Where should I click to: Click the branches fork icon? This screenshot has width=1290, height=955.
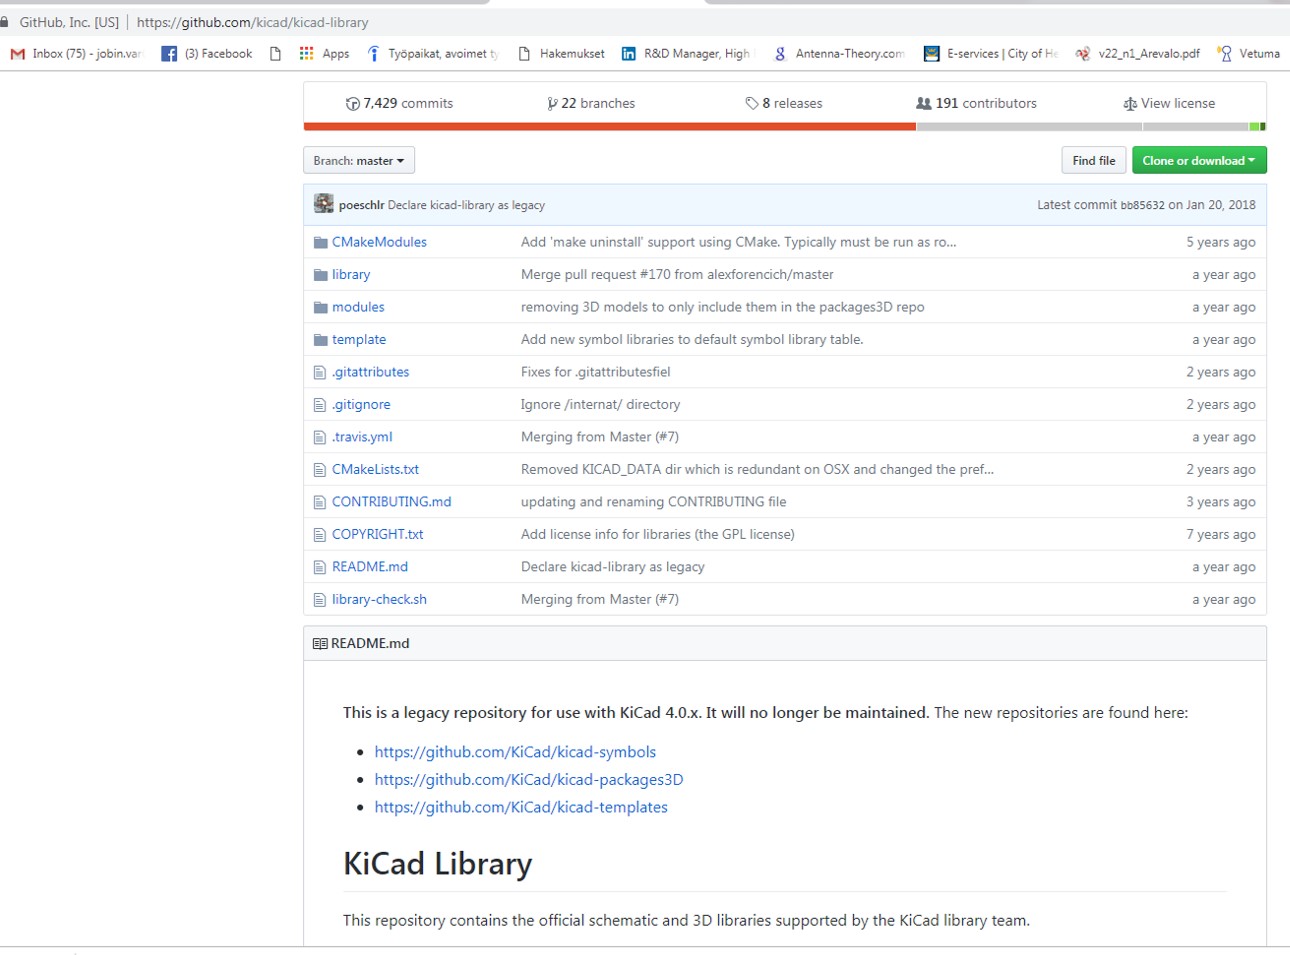[x=552, y=104]
